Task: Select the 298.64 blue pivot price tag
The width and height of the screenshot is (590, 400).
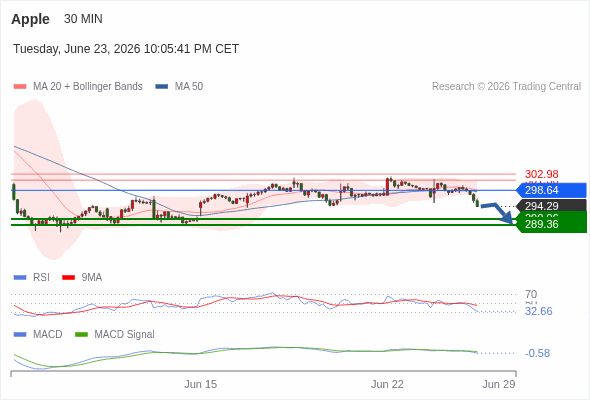Action: click(x=551, y=190)
